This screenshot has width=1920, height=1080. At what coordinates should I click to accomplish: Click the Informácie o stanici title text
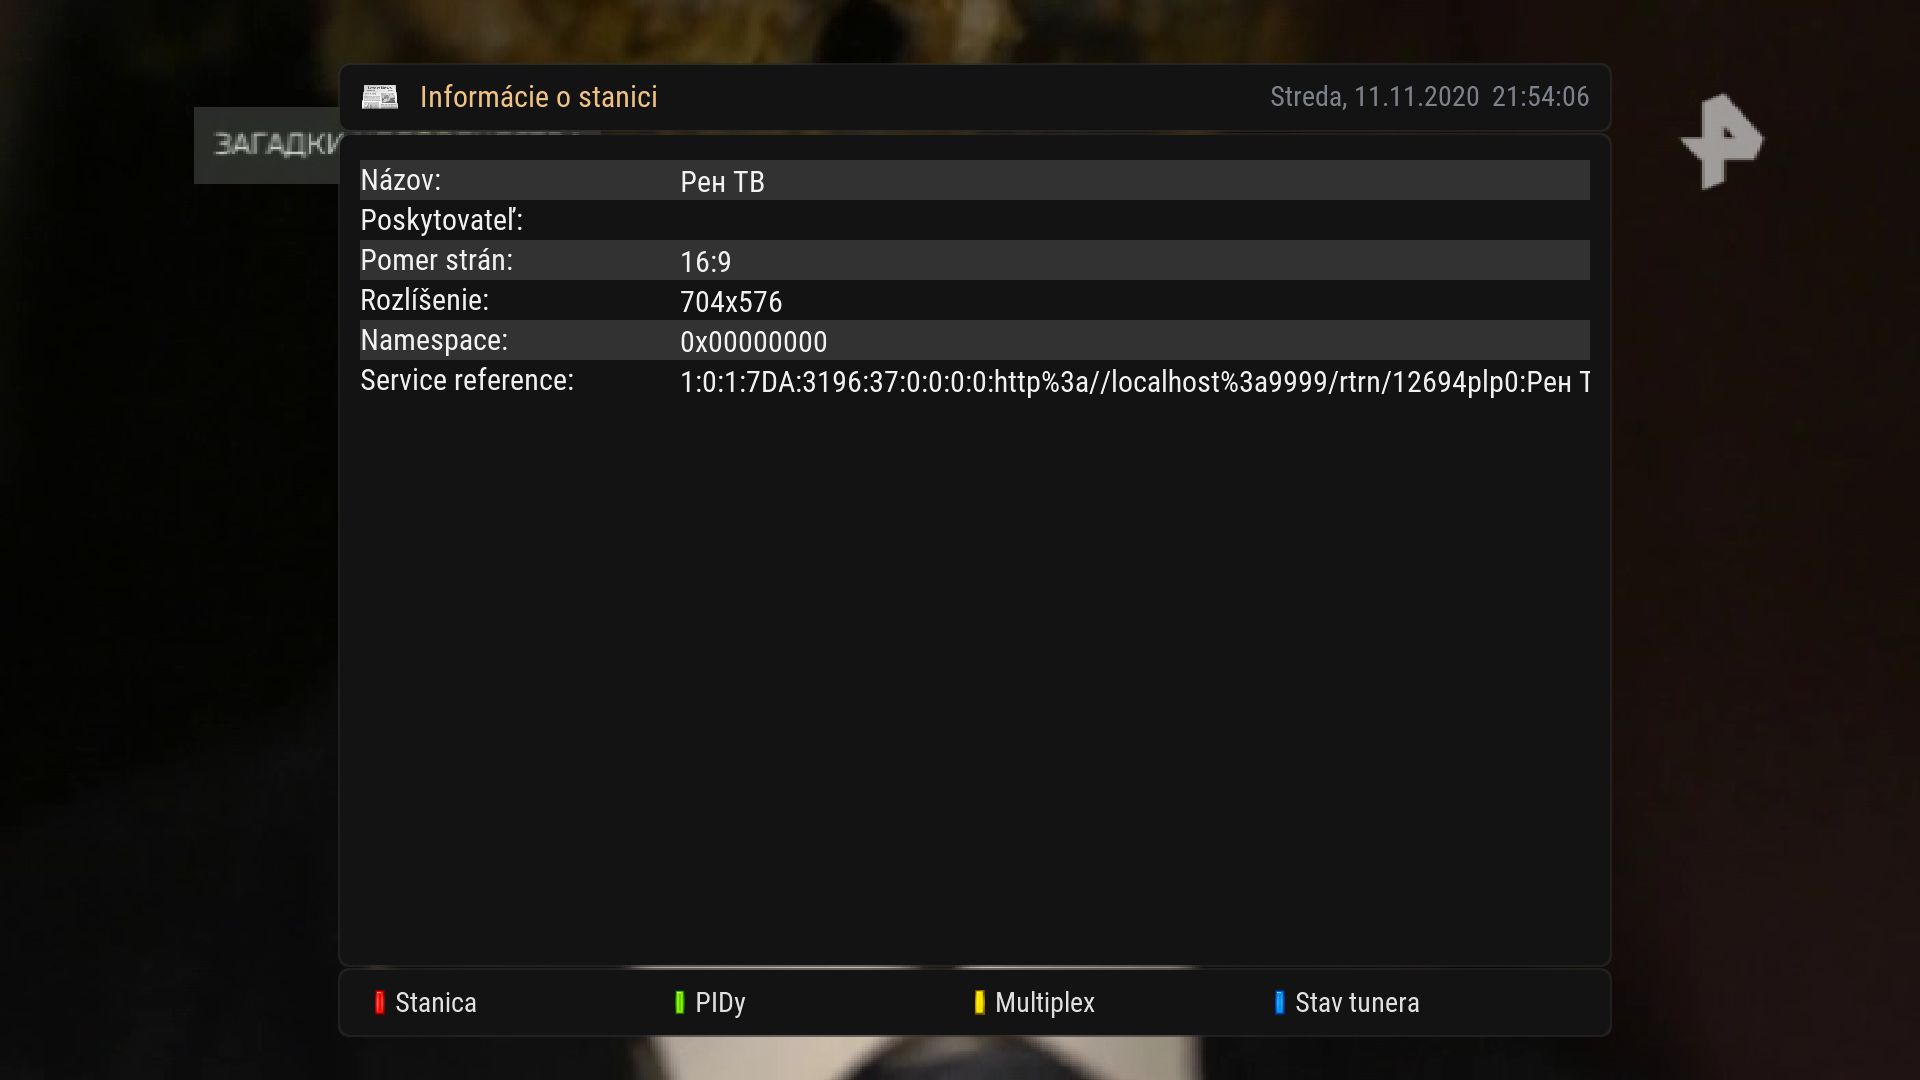(539, 97)
